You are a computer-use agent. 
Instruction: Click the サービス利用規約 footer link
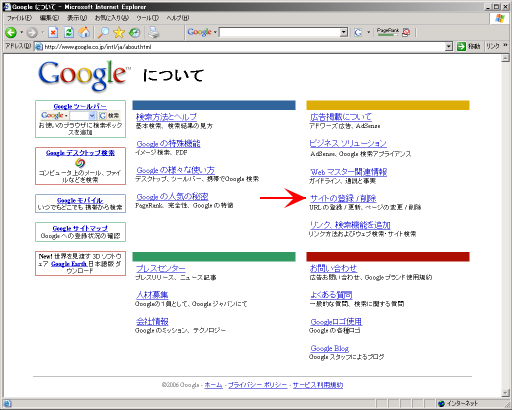[318, 385]
